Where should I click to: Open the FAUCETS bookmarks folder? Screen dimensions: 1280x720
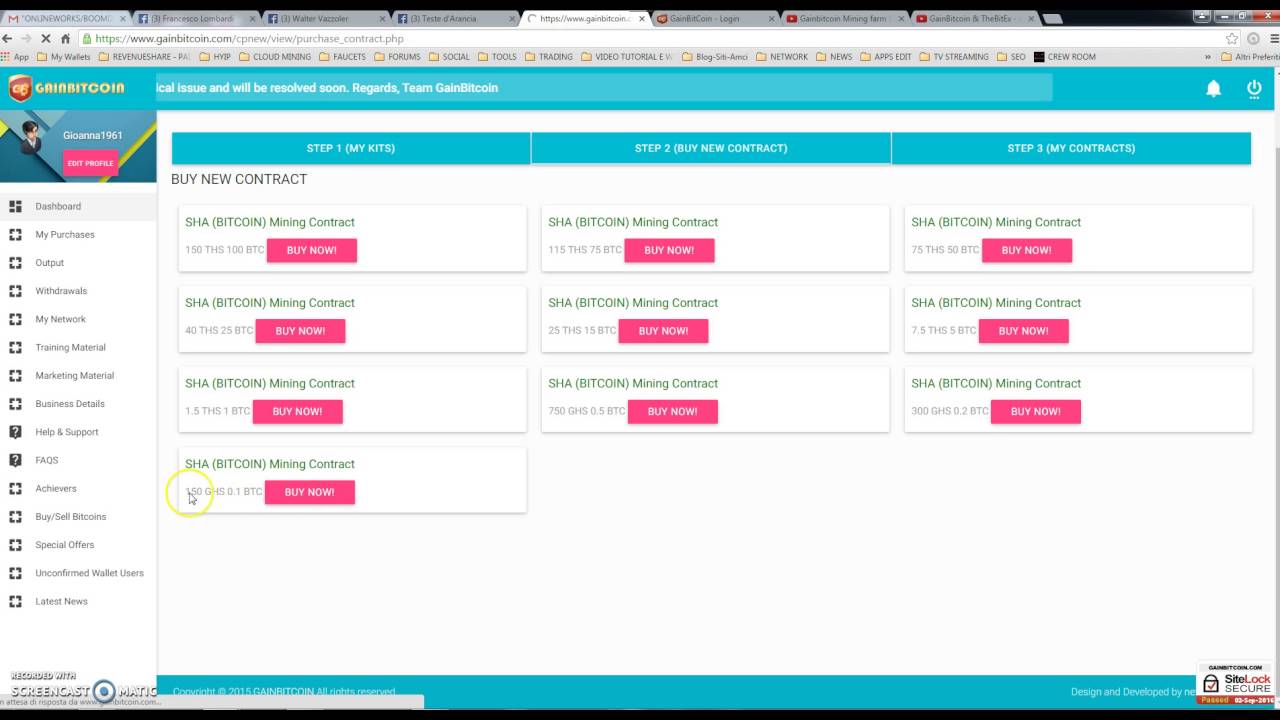[x=343, y=57]
